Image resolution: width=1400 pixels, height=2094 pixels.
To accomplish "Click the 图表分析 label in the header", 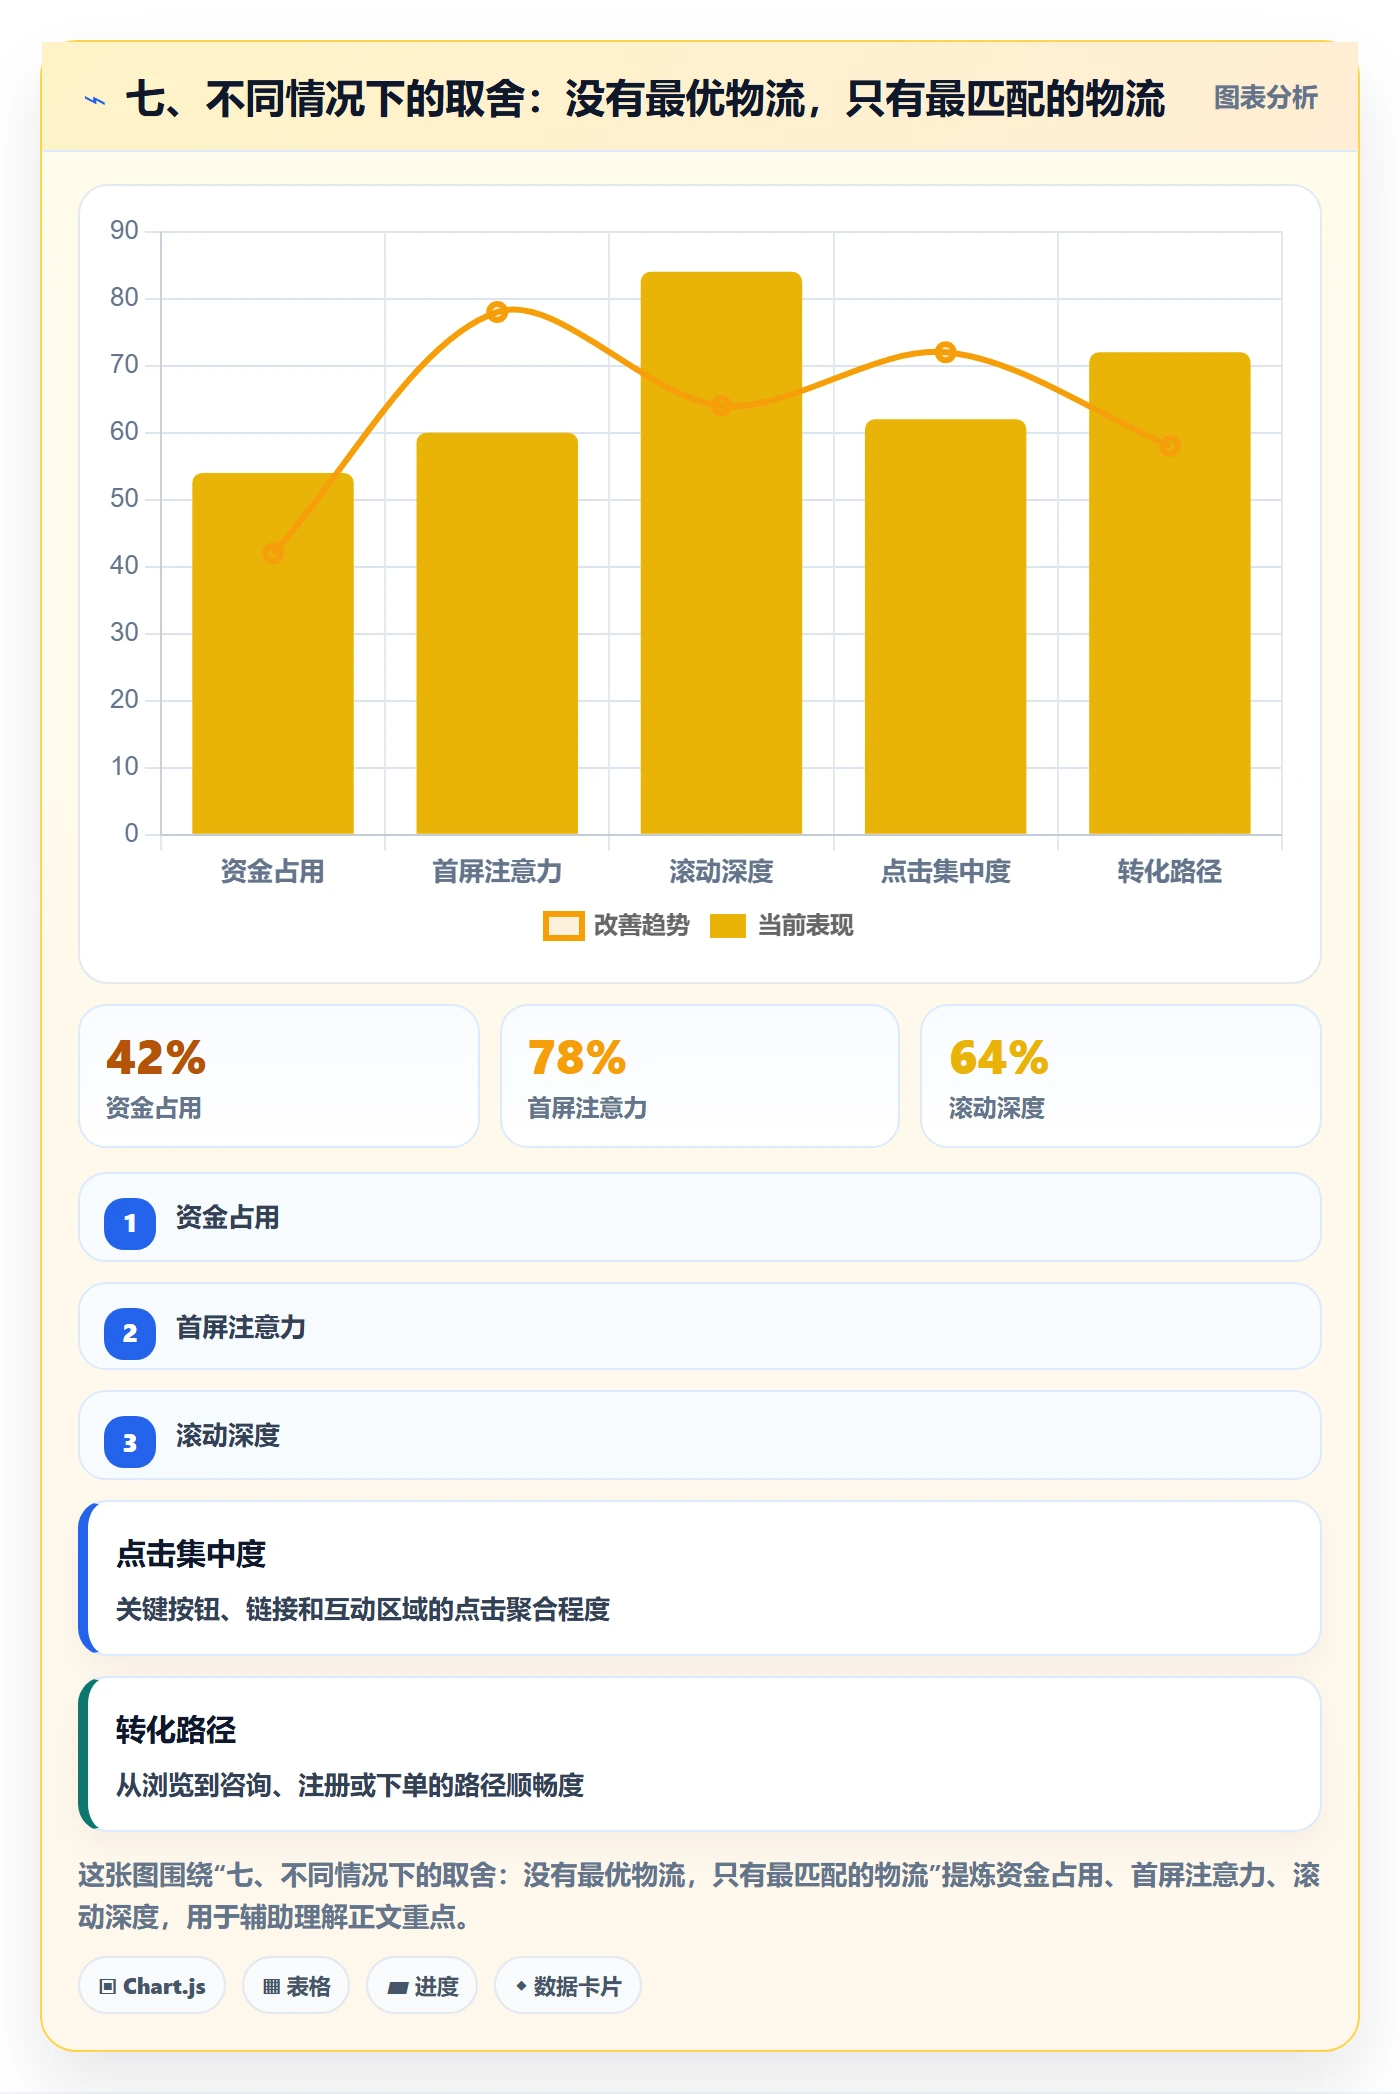I will click(1265, 98).
